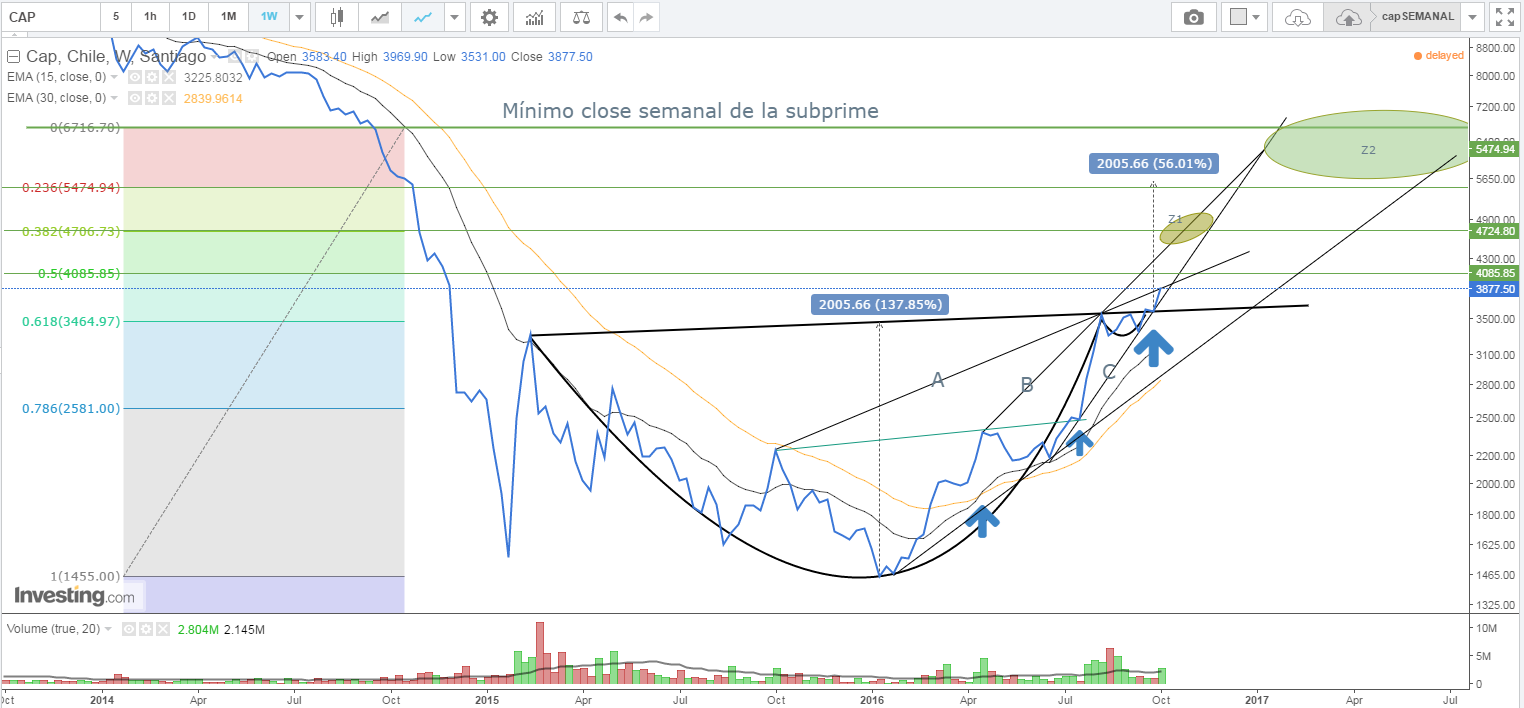
Task: Toggle visibility of Cap main series
Action: pos(235,56)
